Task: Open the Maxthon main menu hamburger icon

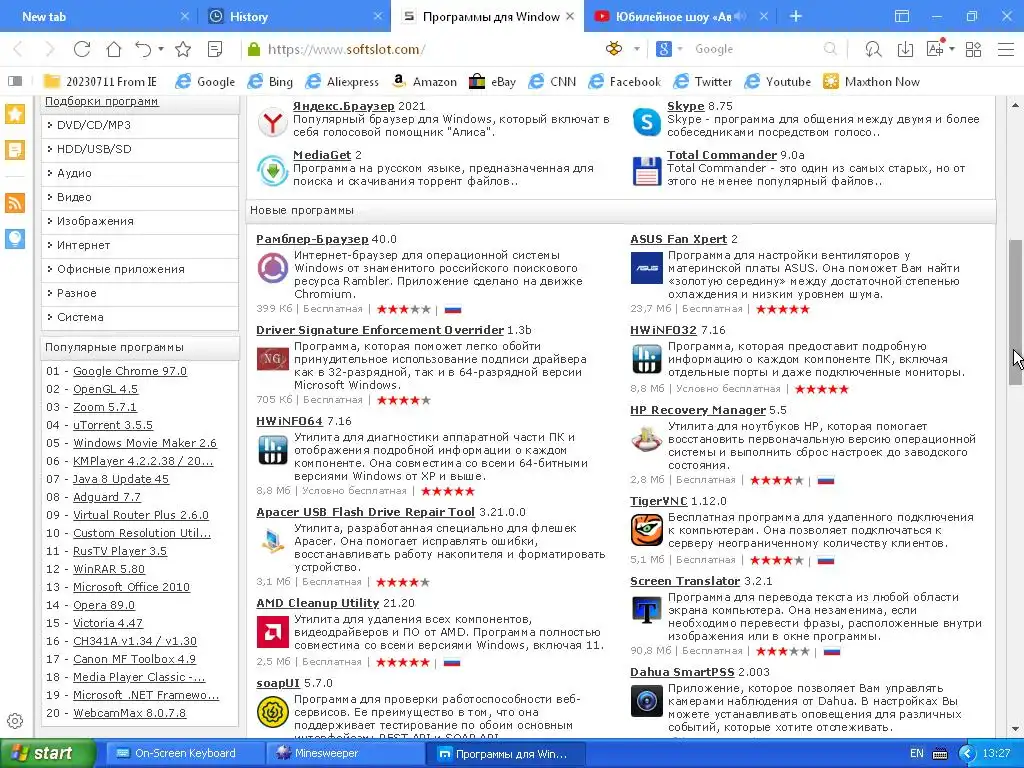Action: pyautogui.click(x=1006, y=49)
